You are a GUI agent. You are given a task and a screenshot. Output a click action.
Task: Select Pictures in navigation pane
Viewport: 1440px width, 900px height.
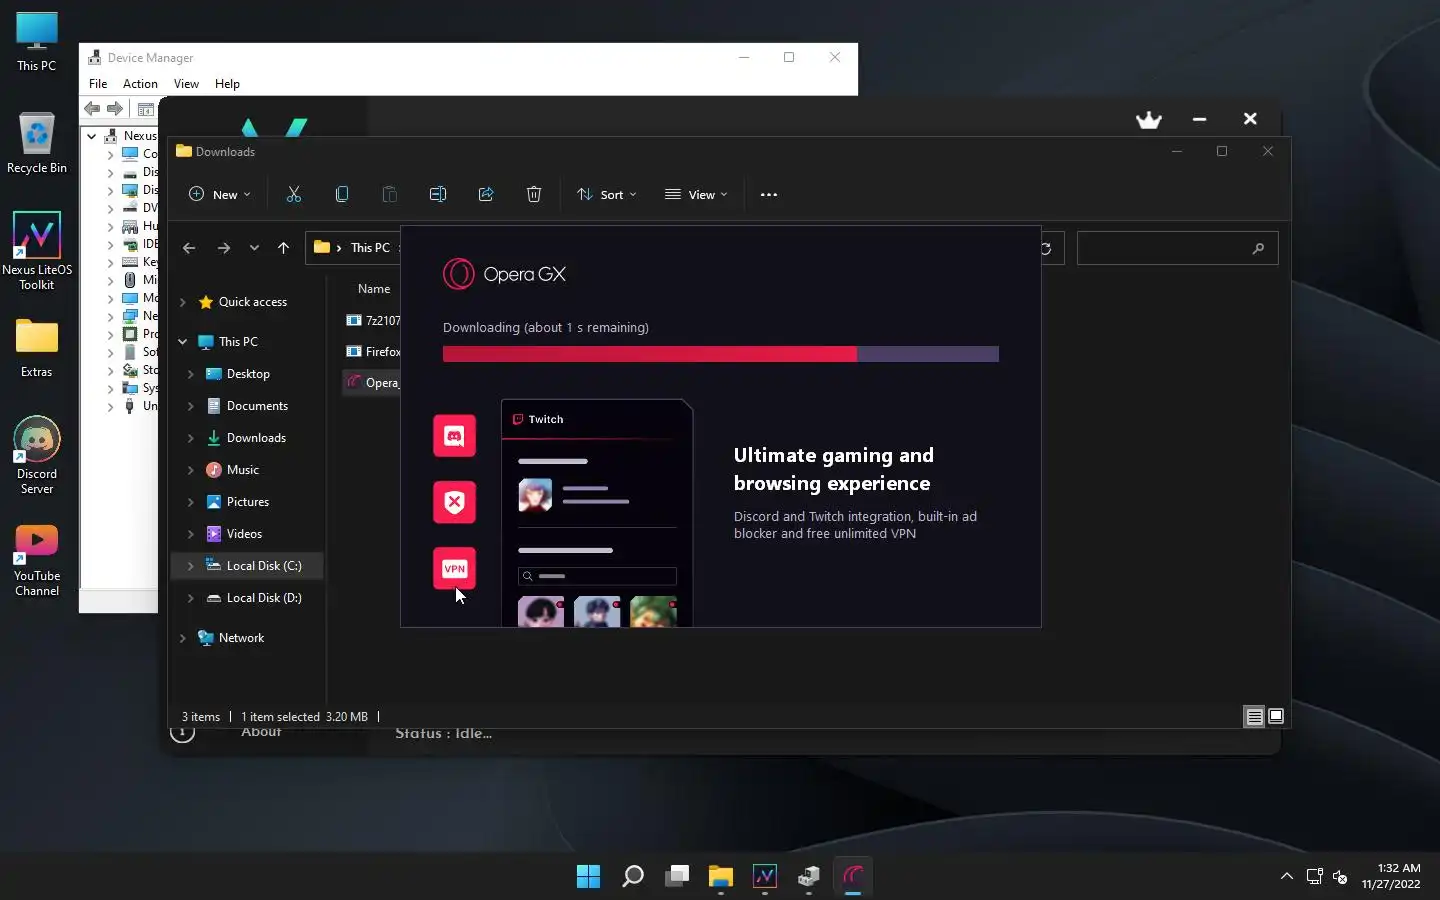tap(246, 502)
